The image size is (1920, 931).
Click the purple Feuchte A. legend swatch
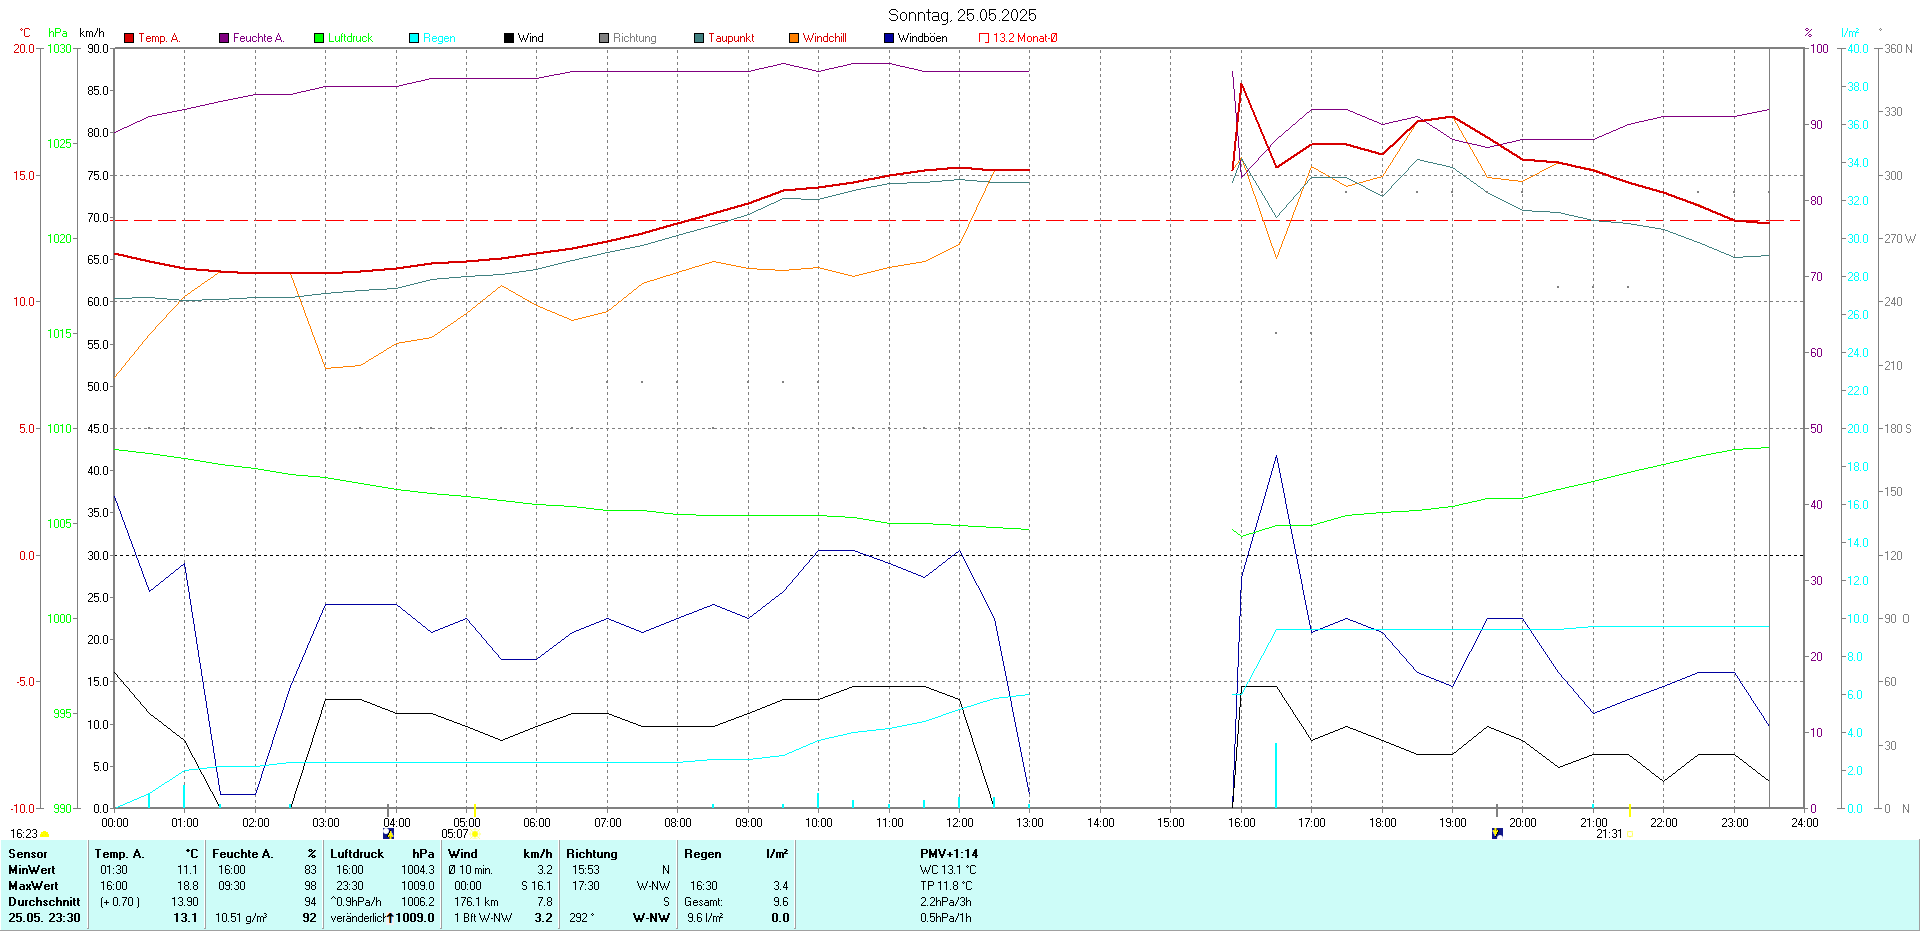pos(224,38)
